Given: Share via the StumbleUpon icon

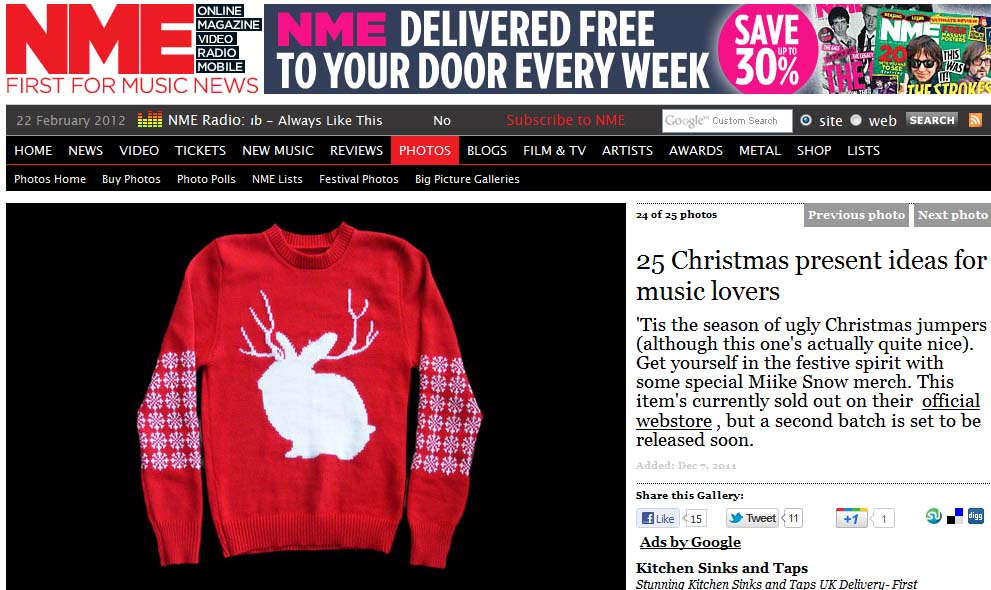Looking at the screenshot, I should click(933, 517).
